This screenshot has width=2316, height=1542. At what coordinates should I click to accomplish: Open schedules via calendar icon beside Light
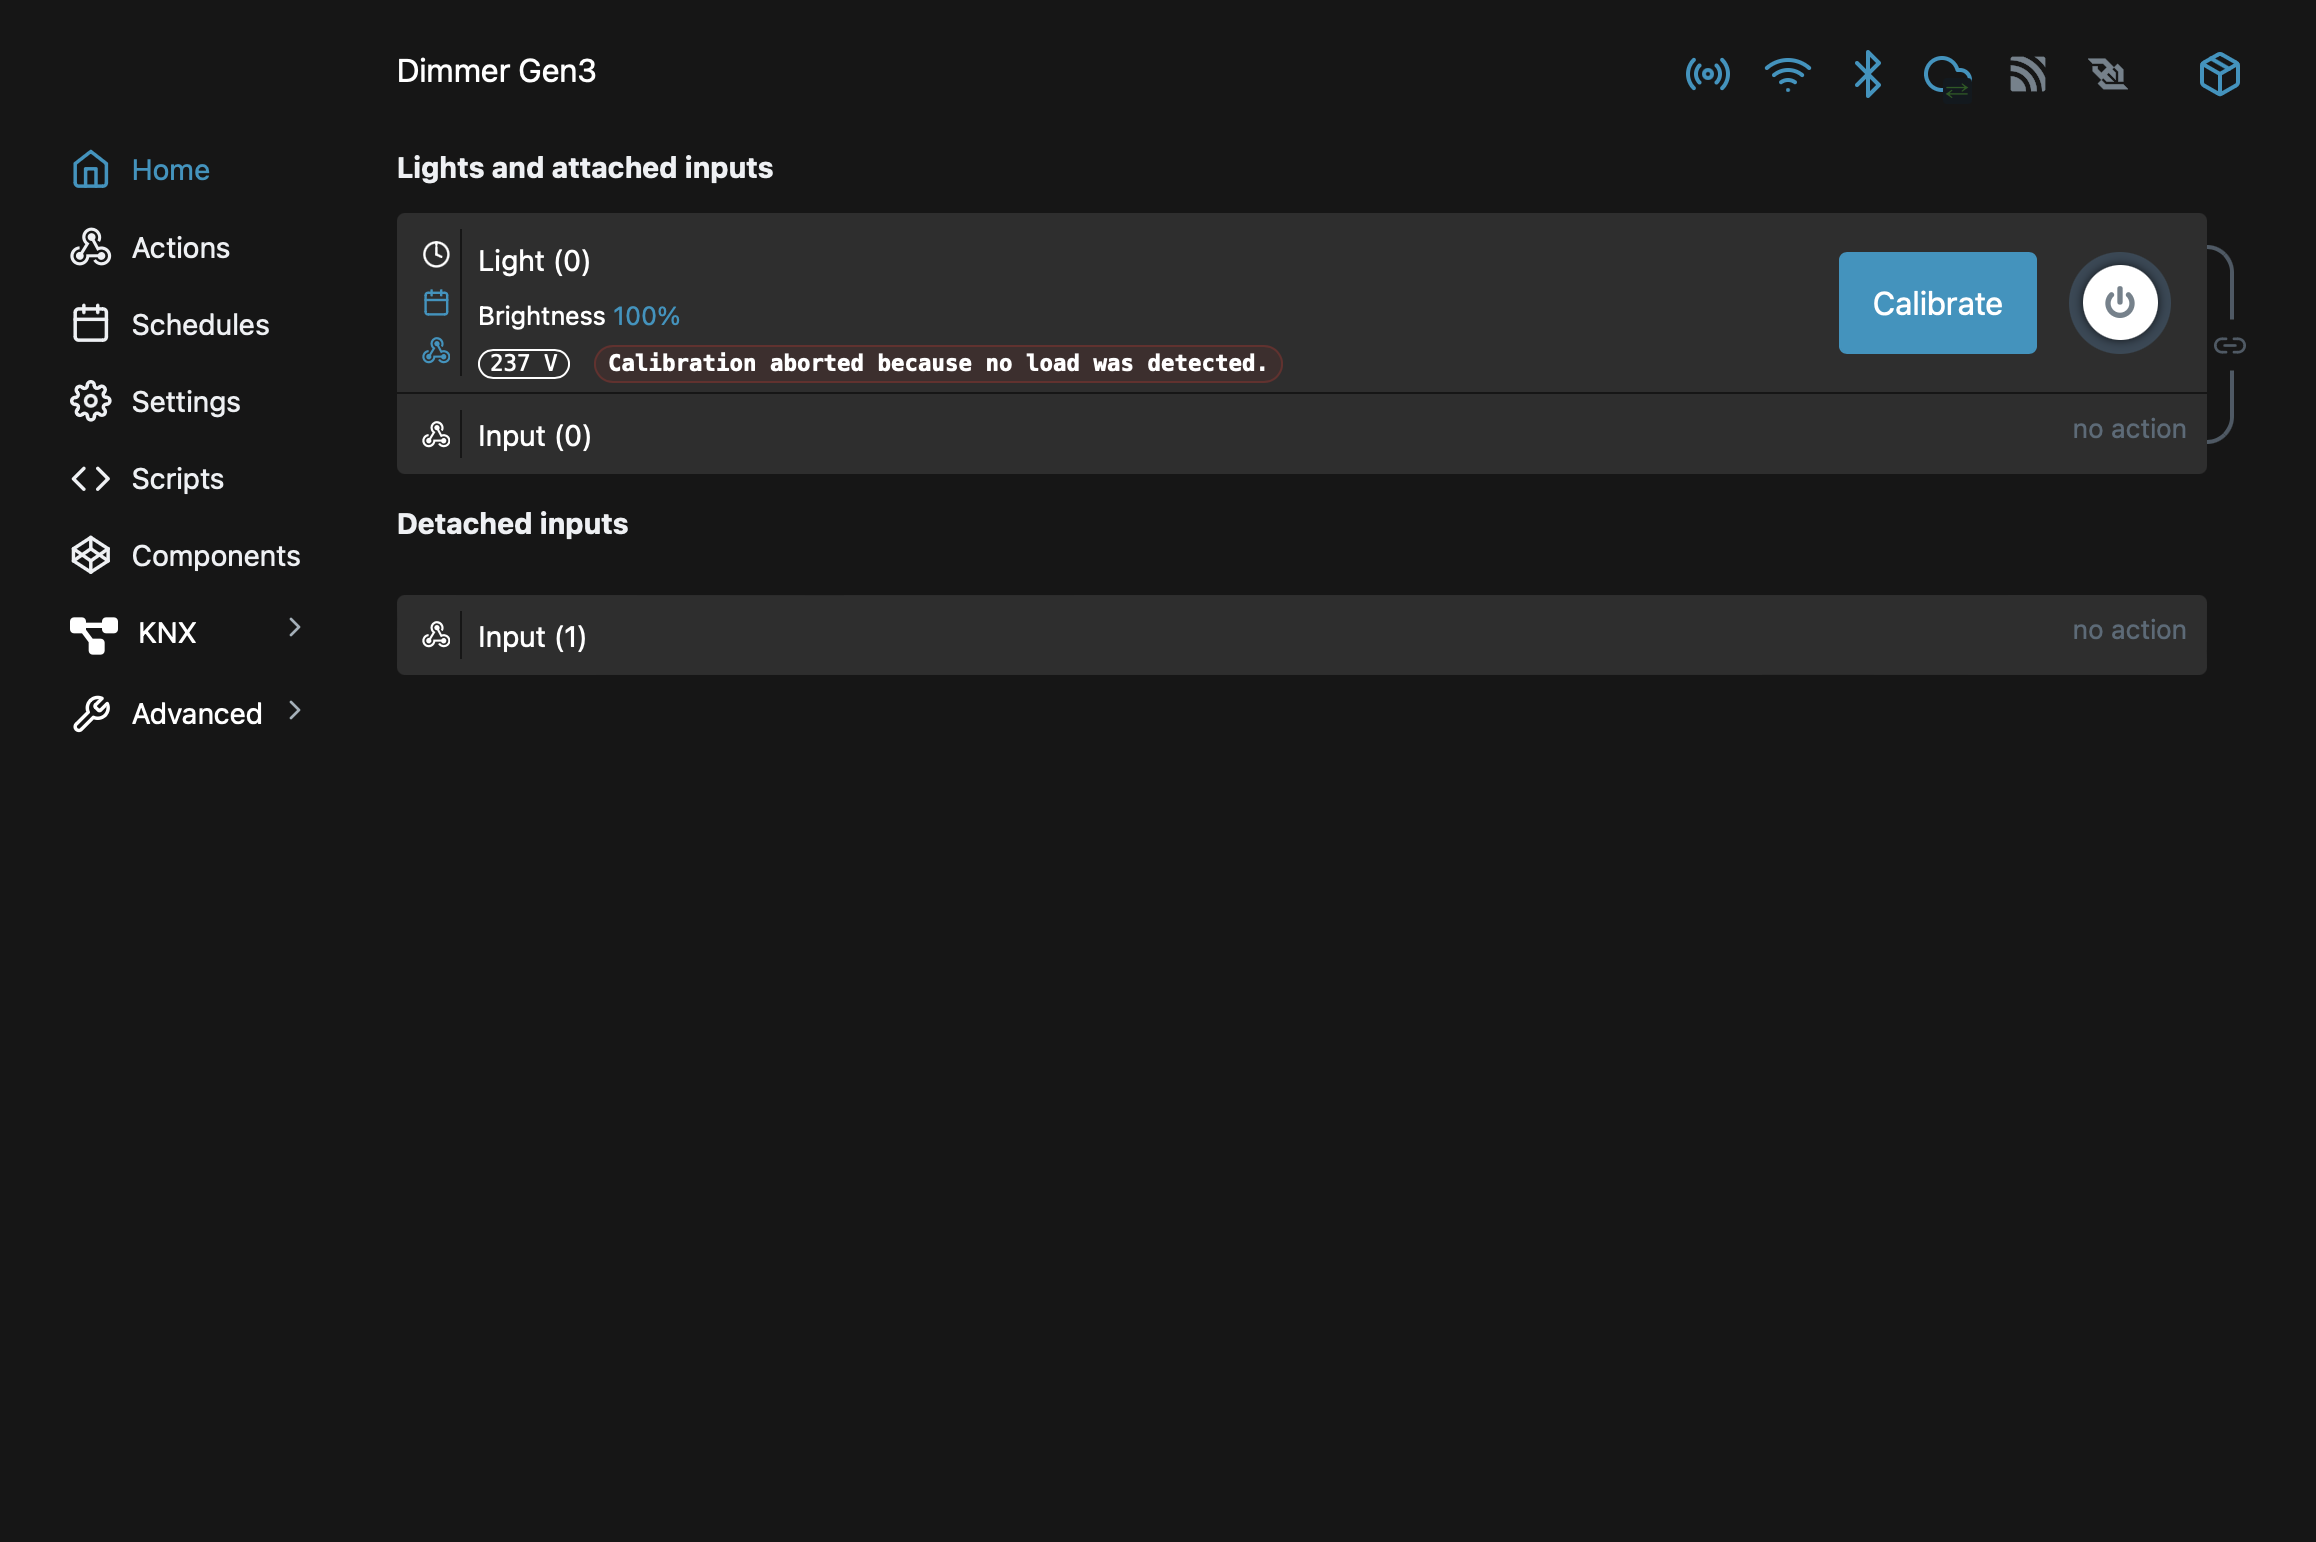point(436,302)
